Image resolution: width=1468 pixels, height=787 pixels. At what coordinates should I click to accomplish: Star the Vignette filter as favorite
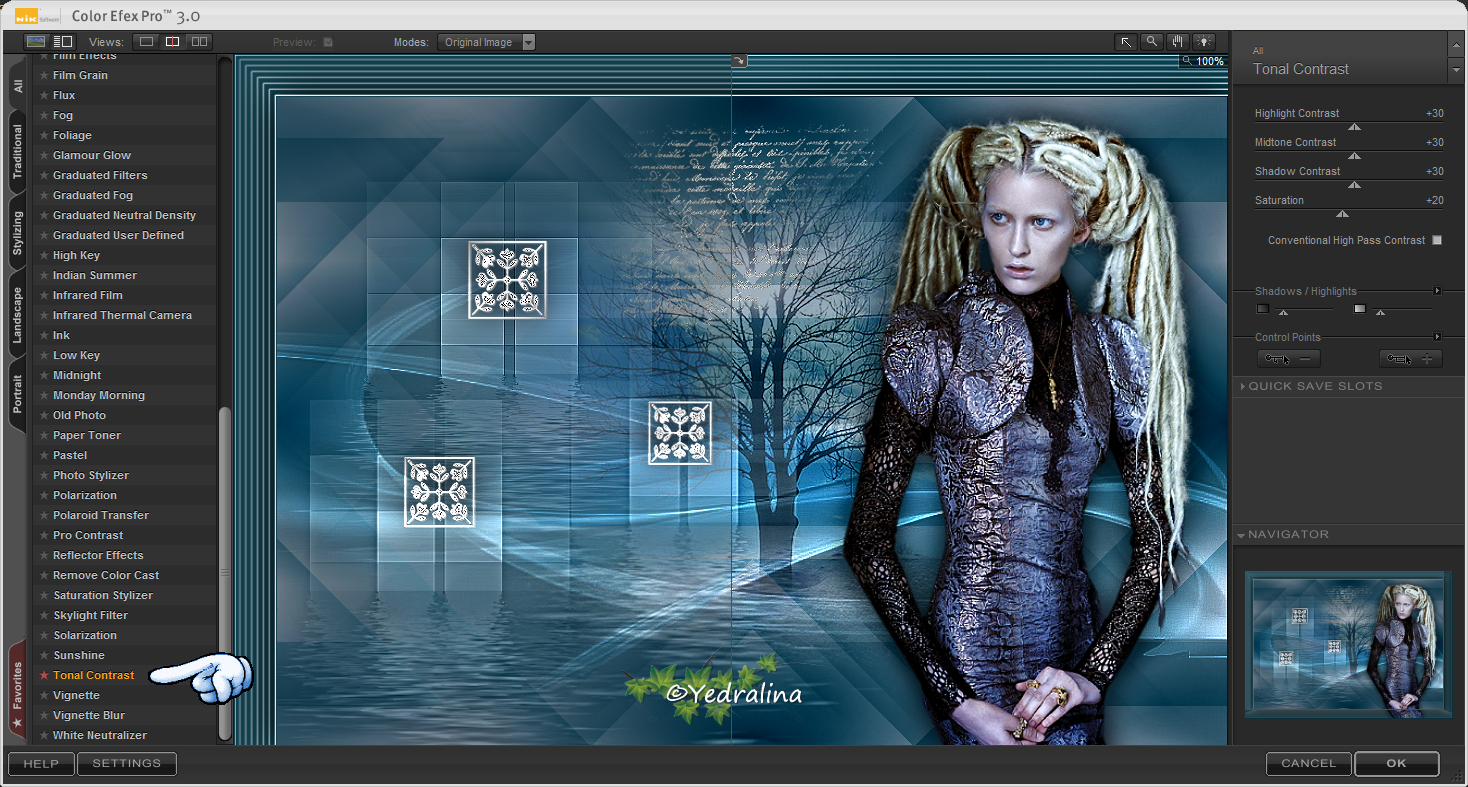click(x=44, y=695)
